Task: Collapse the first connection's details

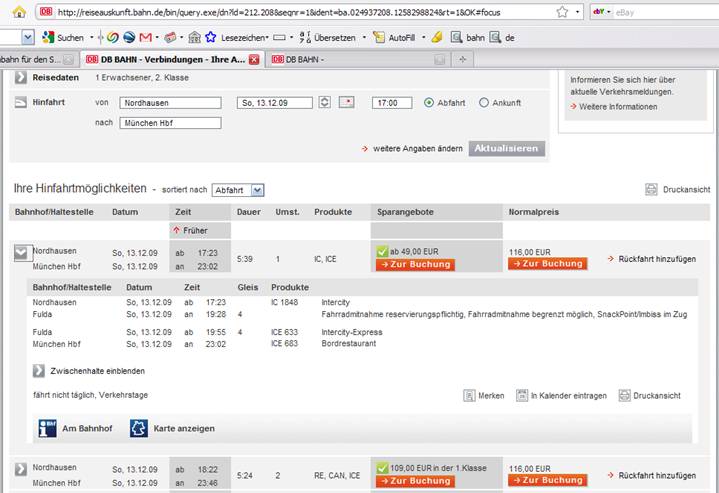Action: tap(21, 253)
